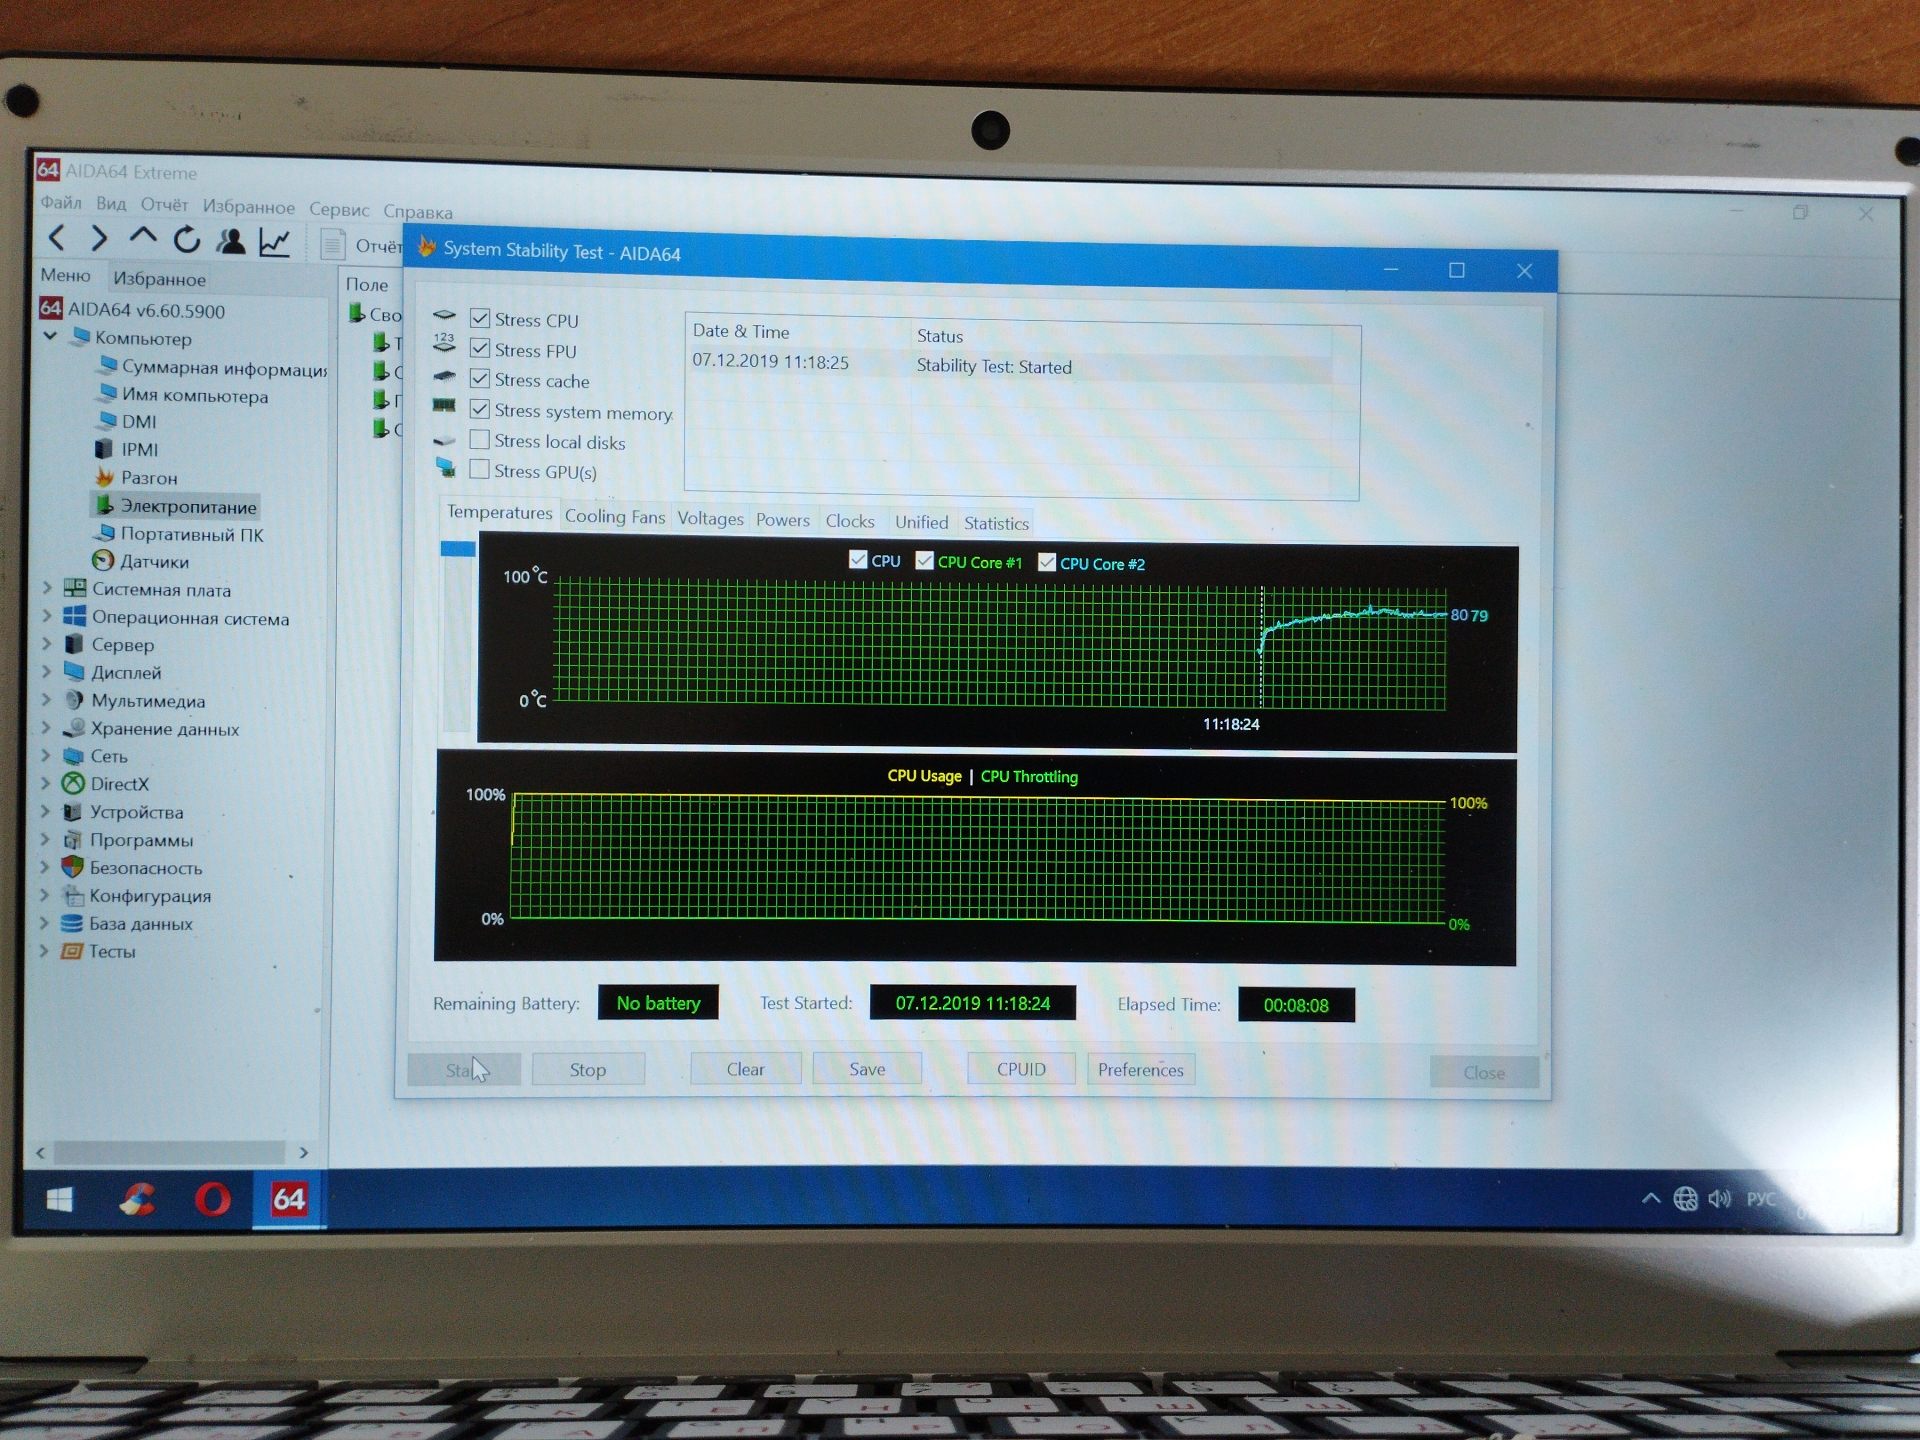Click the Операционная система Windows icon
Screen dimensions: 1920x1440
tap(75, 617)
